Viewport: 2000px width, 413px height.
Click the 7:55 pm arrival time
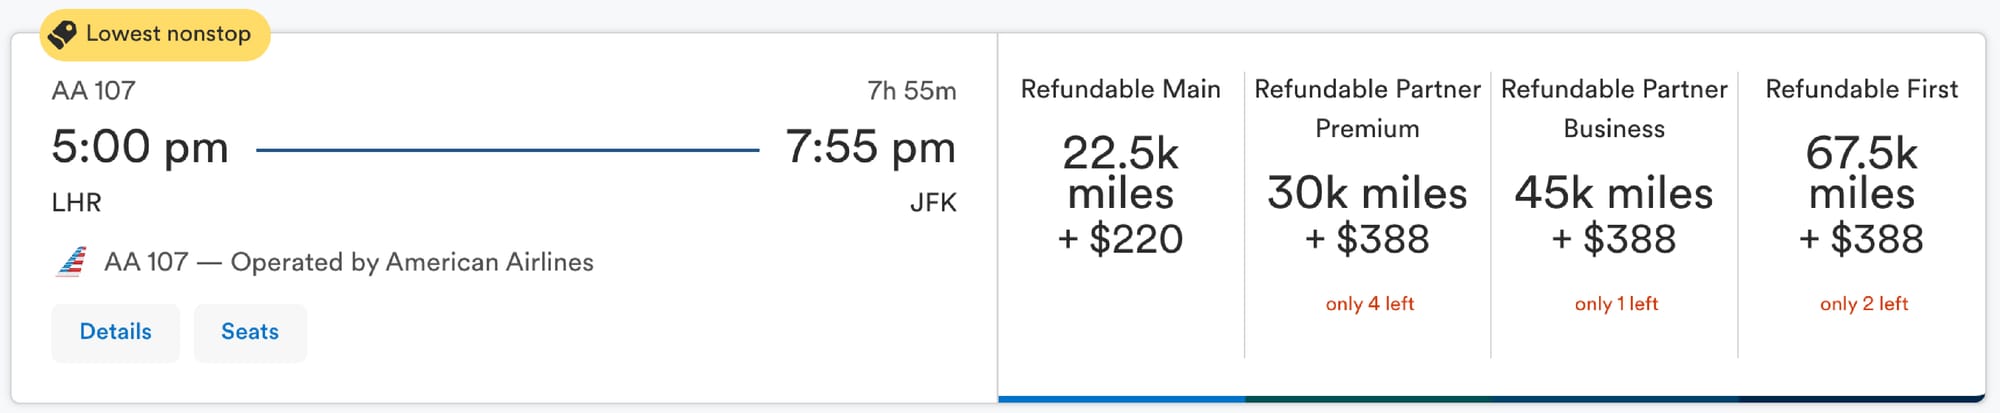click(870, 147)
